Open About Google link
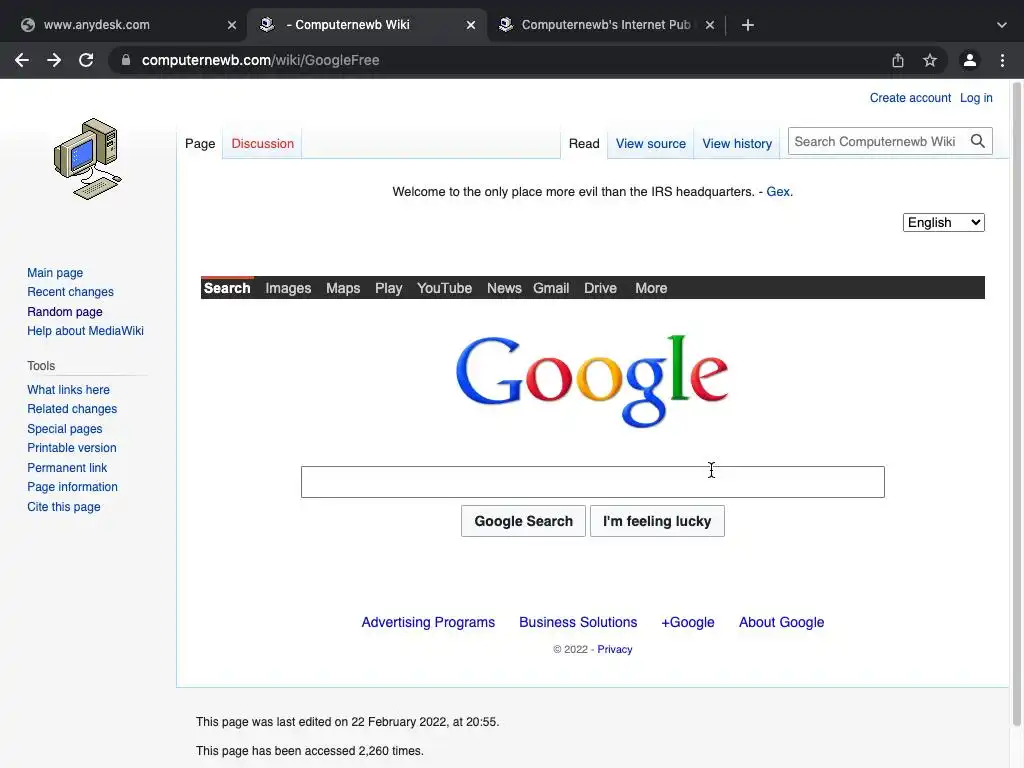This screenshot has height=768, width=1024. 781,622
